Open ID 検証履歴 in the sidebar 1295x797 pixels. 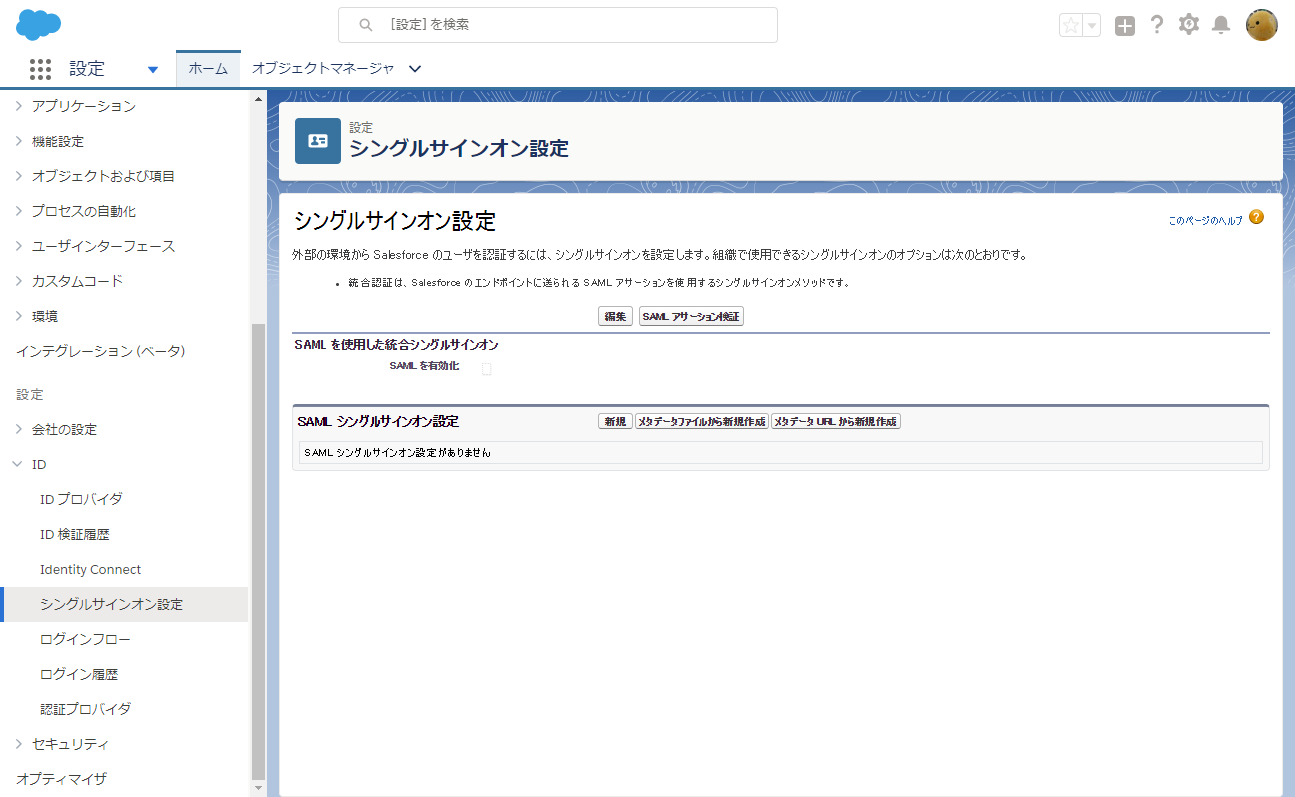tap(74, 534)
